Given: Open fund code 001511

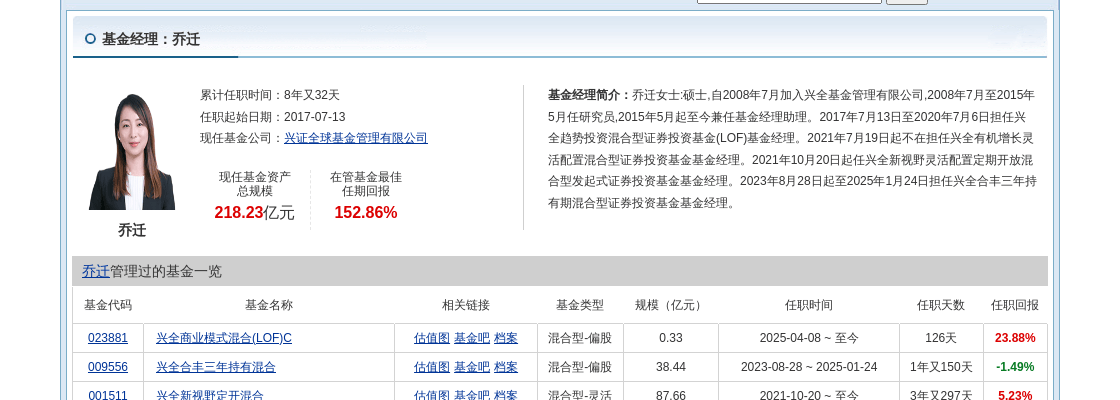Looking at the screenshot, I should point(108,395).
